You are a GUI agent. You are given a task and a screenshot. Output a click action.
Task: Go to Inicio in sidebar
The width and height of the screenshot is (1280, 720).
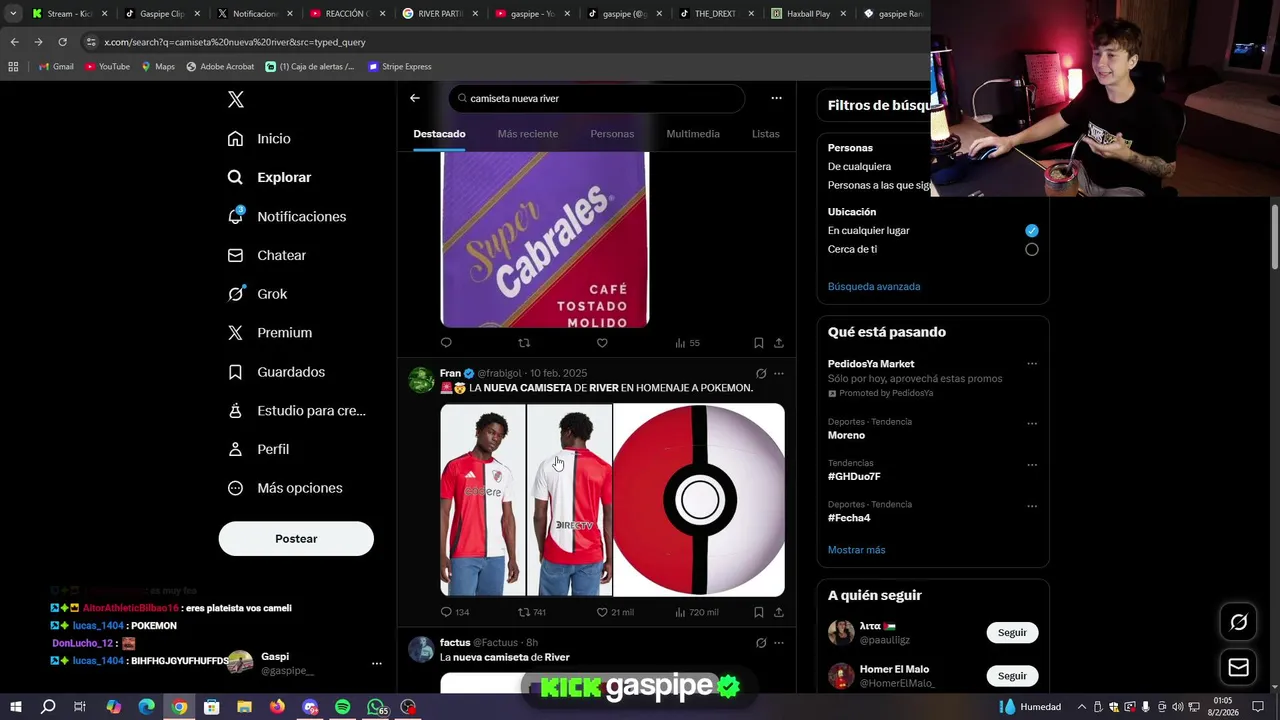pos(259,138)
